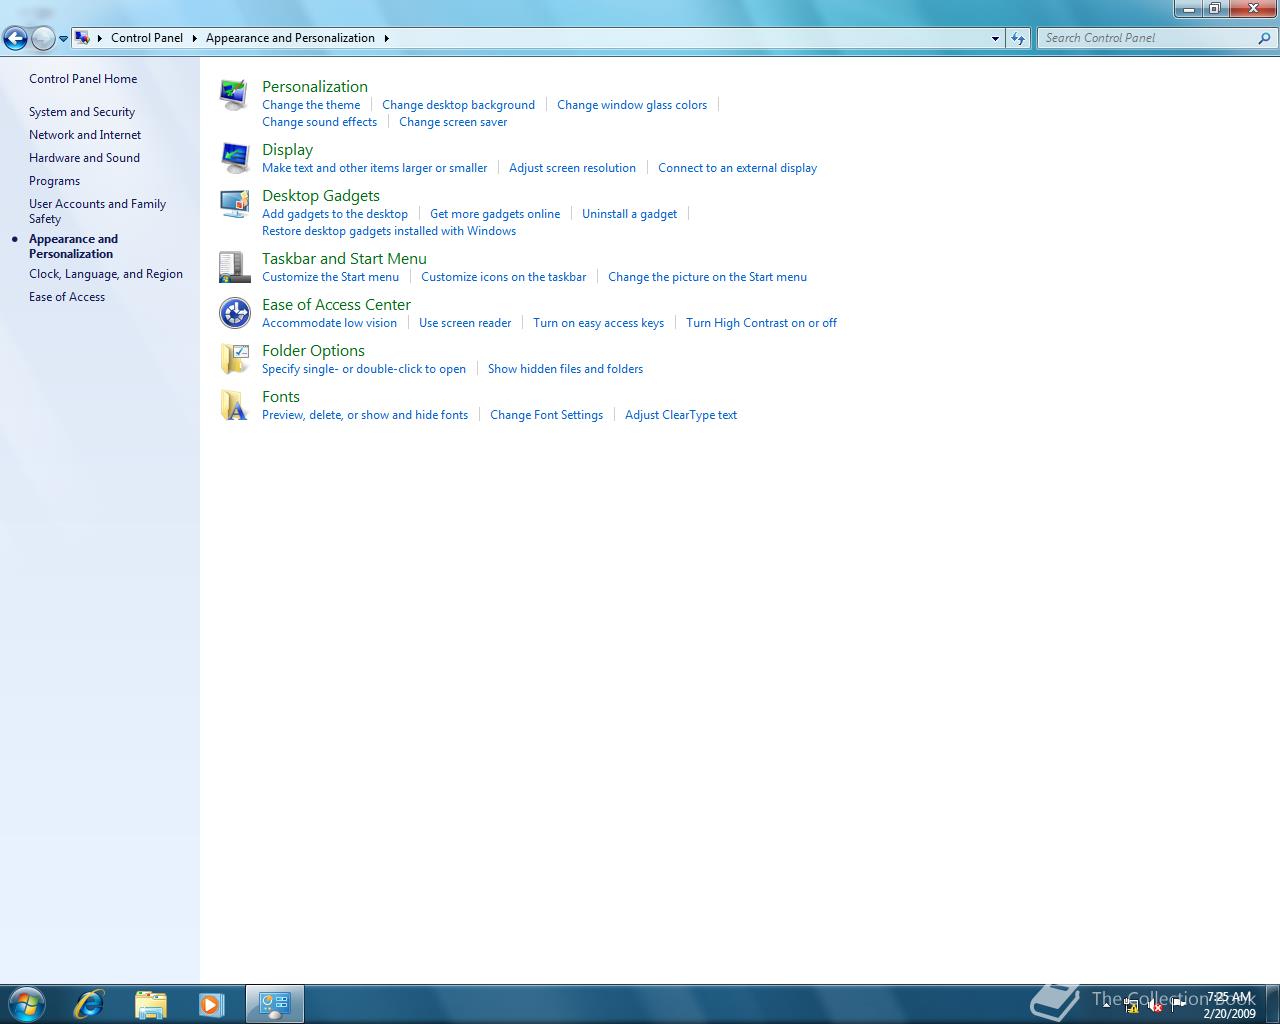Click the Taskbar and Start Menu icon

234,267
